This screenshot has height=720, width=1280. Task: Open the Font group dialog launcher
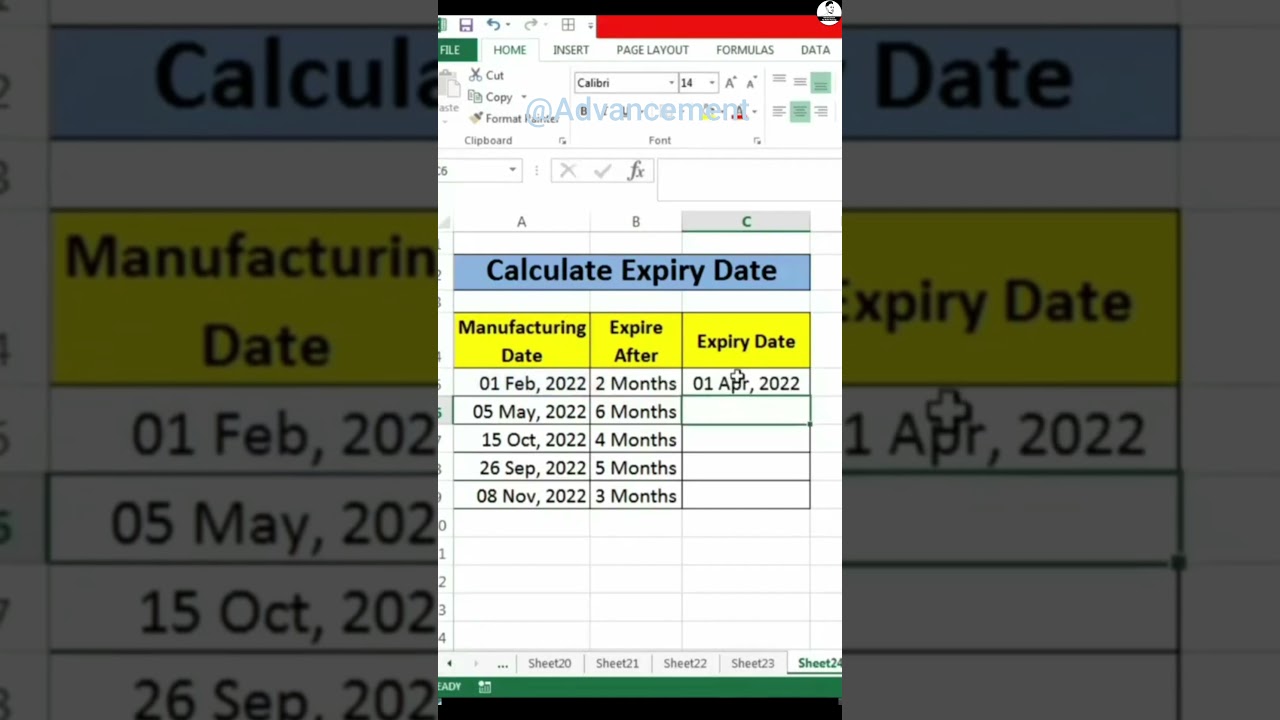(x=757, y=141)
